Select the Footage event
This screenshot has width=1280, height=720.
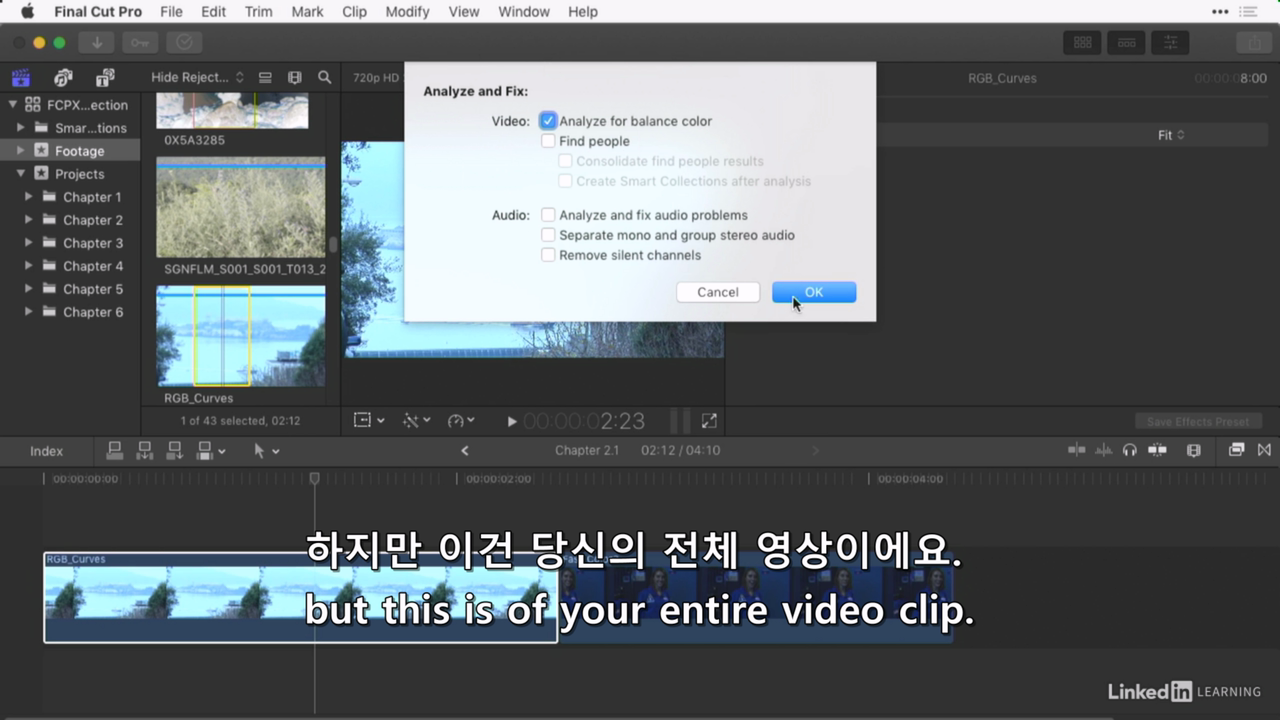70,151
